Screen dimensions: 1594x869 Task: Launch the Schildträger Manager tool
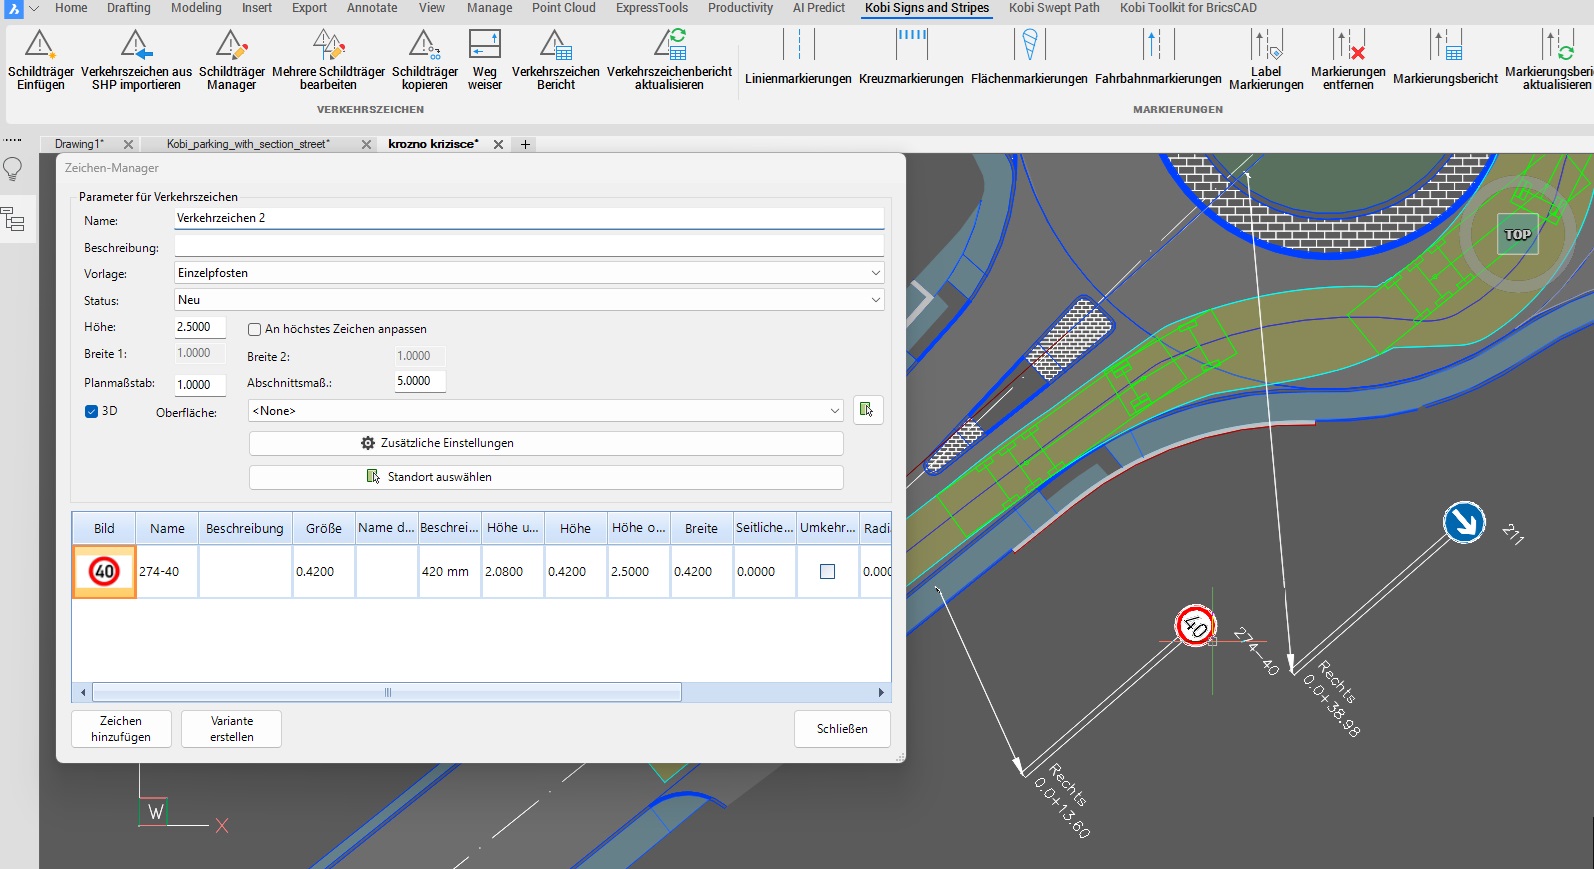point(232,59)
